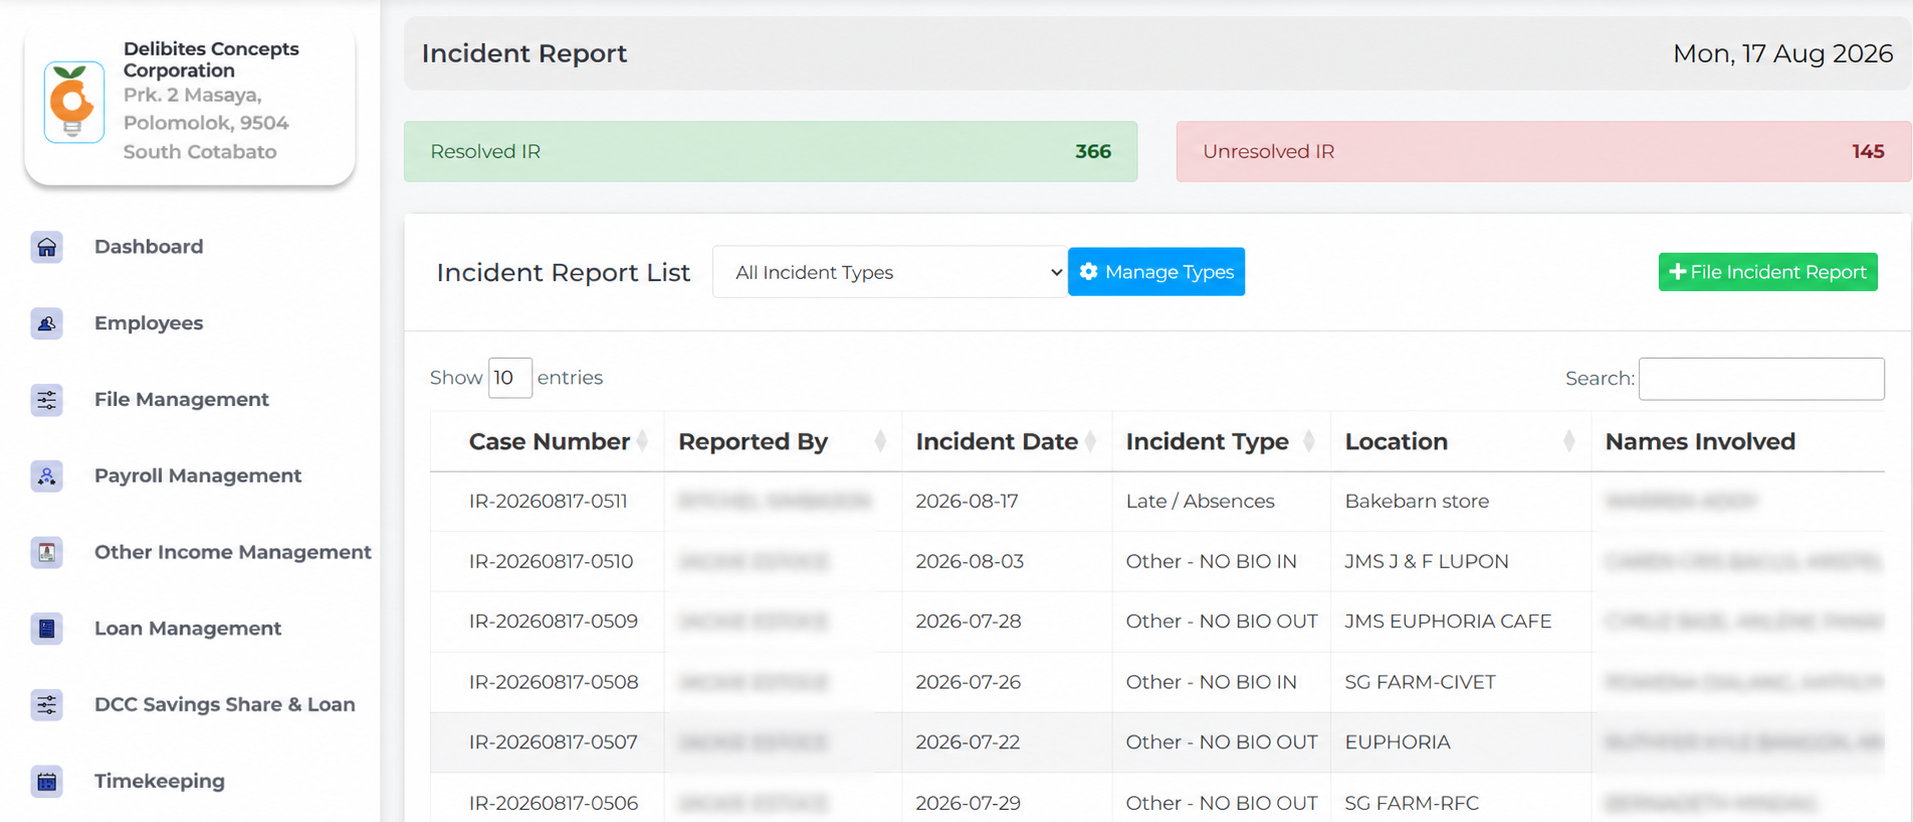Click JMS J & F LUPON location
The width and height of the screenshot is (1913, 822).
point(1427,561)
